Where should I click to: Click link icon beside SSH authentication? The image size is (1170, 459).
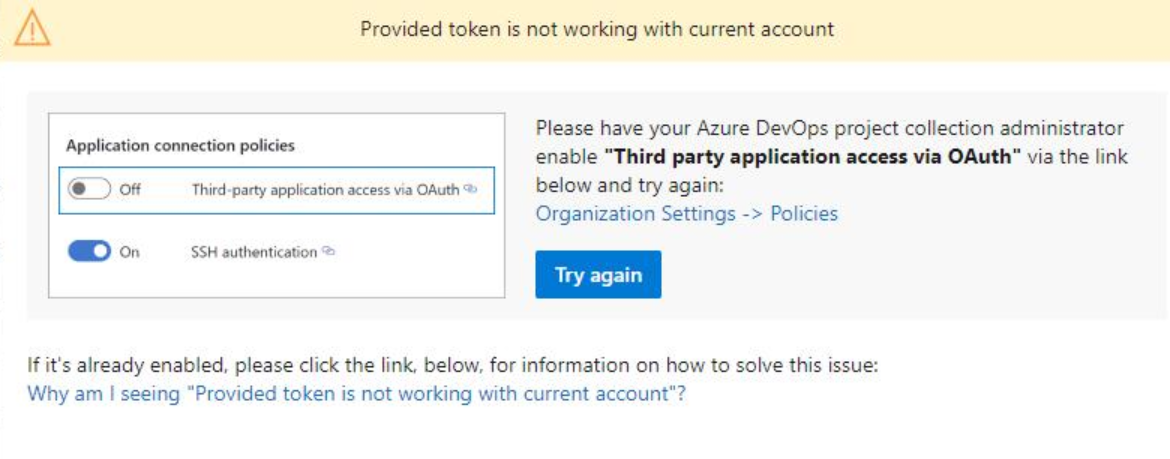pyautogui.click(x=328, y=252)
